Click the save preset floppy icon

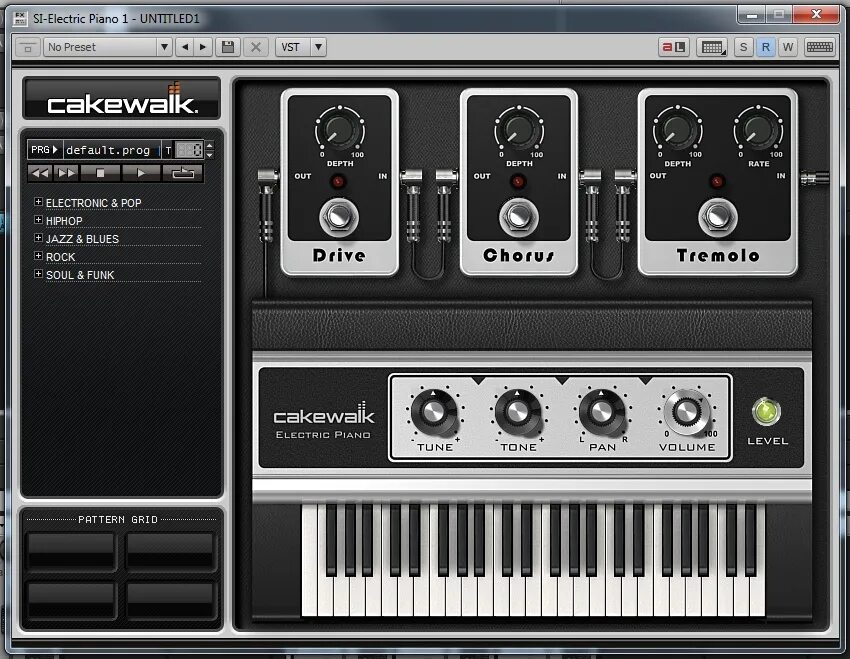click(x=228, y=47)
